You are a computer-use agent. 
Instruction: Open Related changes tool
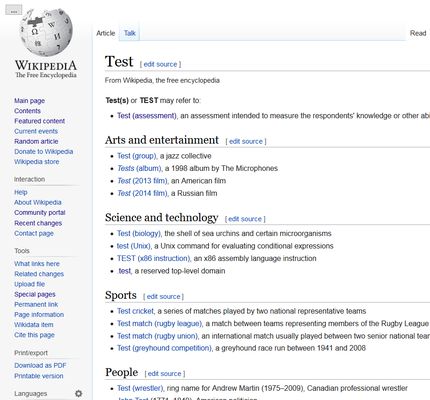point(39,274)
